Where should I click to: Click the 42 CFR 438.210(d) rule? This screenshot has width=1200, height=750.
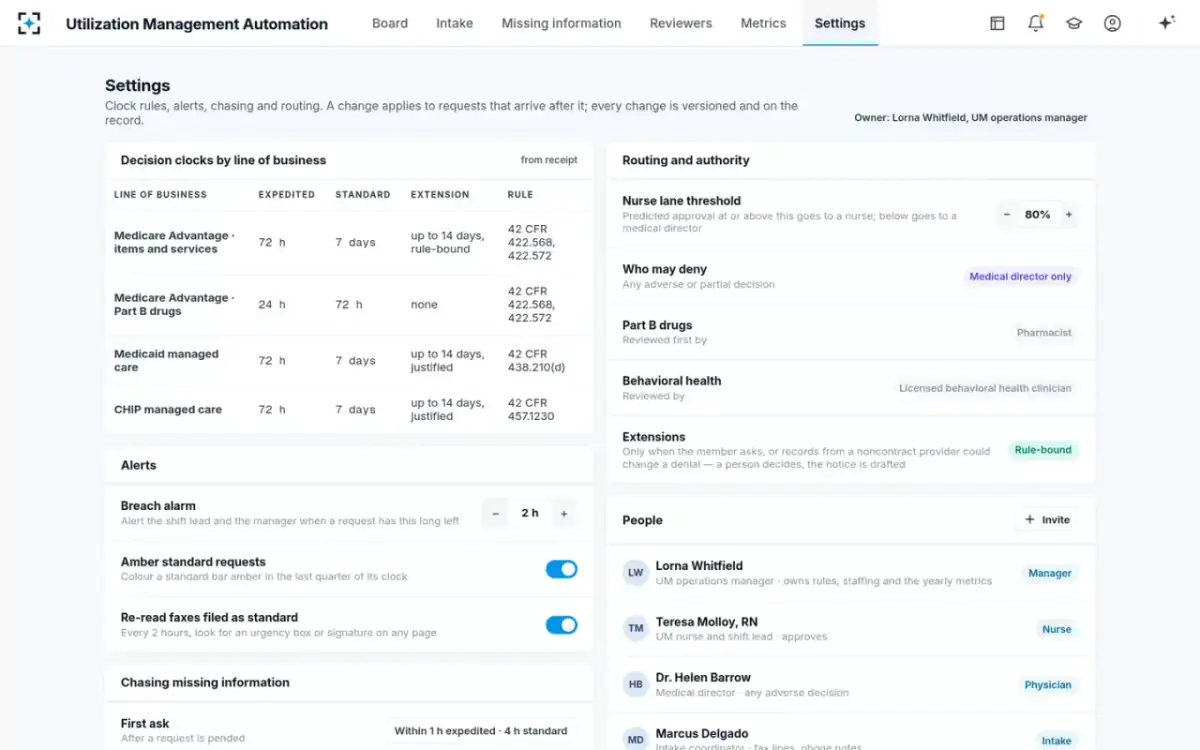coord(536,361)
